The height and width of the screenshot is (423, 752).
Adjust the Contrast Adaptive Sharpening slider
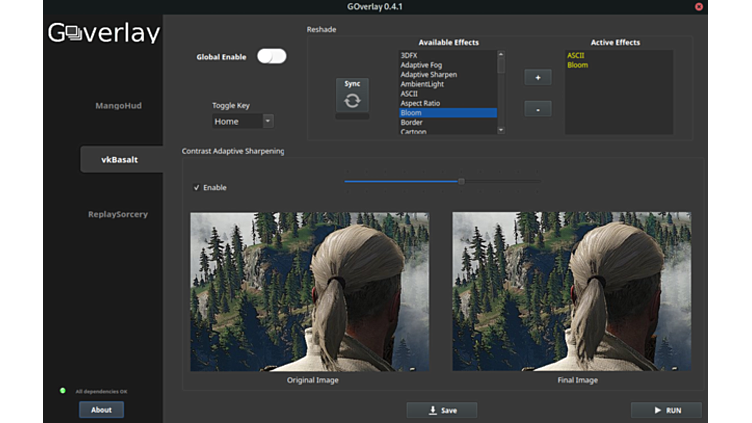(x=461, y=181)
